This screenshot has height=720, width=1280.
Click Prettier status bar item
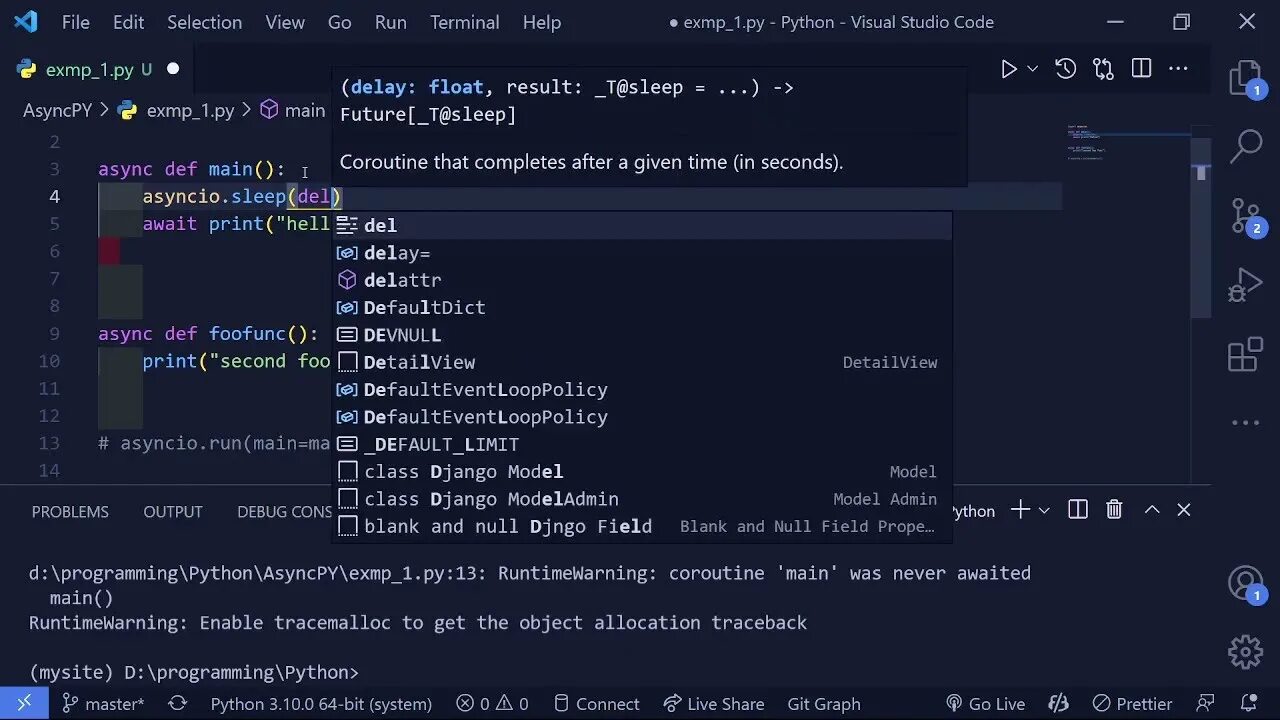point(1132,704)
